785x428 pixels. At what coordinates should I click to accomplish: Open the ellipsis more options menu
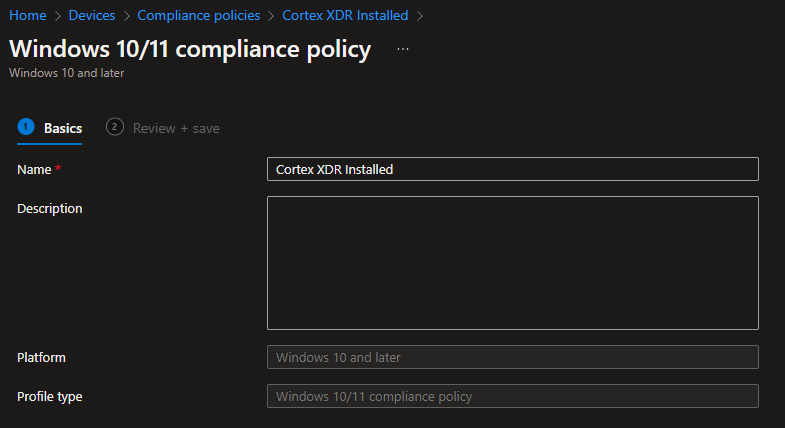tap(403, 49)
